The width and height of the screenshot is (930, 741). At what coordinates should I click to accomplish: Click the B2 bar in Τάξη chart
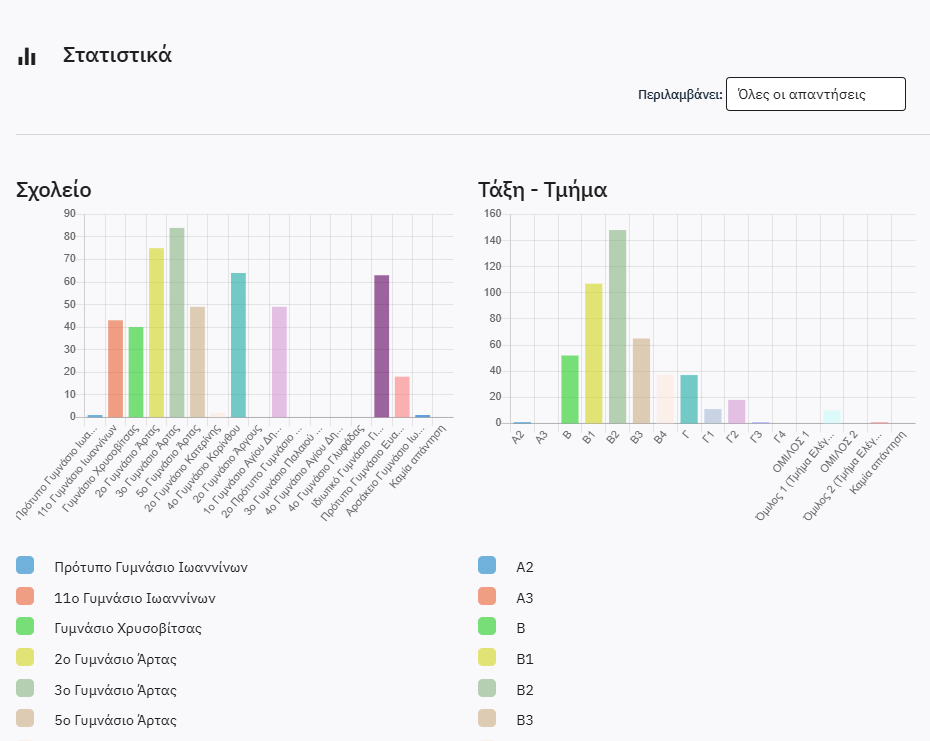[x=617, y=326]
